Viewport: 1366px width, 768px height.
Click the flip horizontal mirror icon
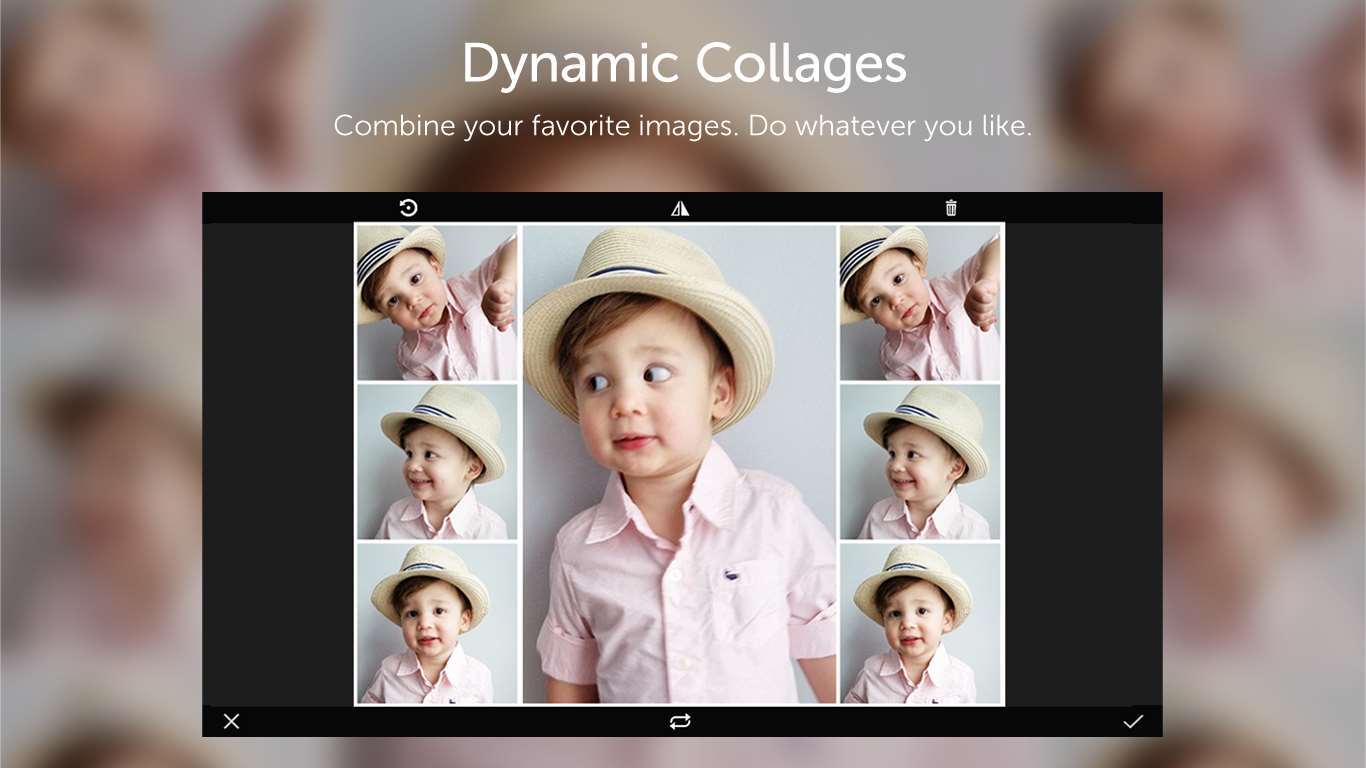680,208
